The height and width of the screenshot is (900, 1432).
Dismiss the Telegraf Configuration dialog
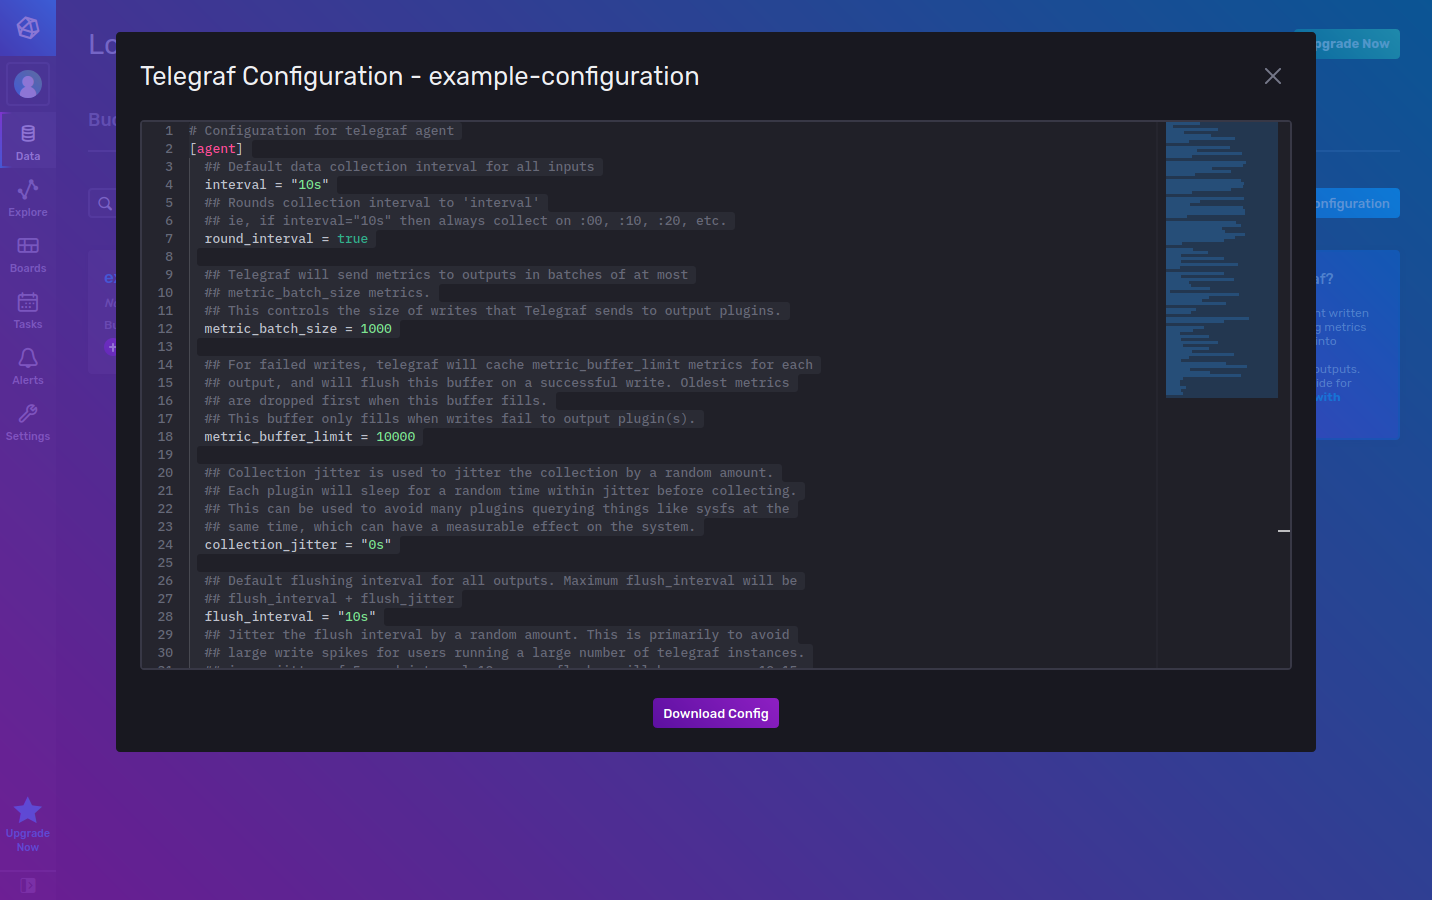[x=1272, y=76]
